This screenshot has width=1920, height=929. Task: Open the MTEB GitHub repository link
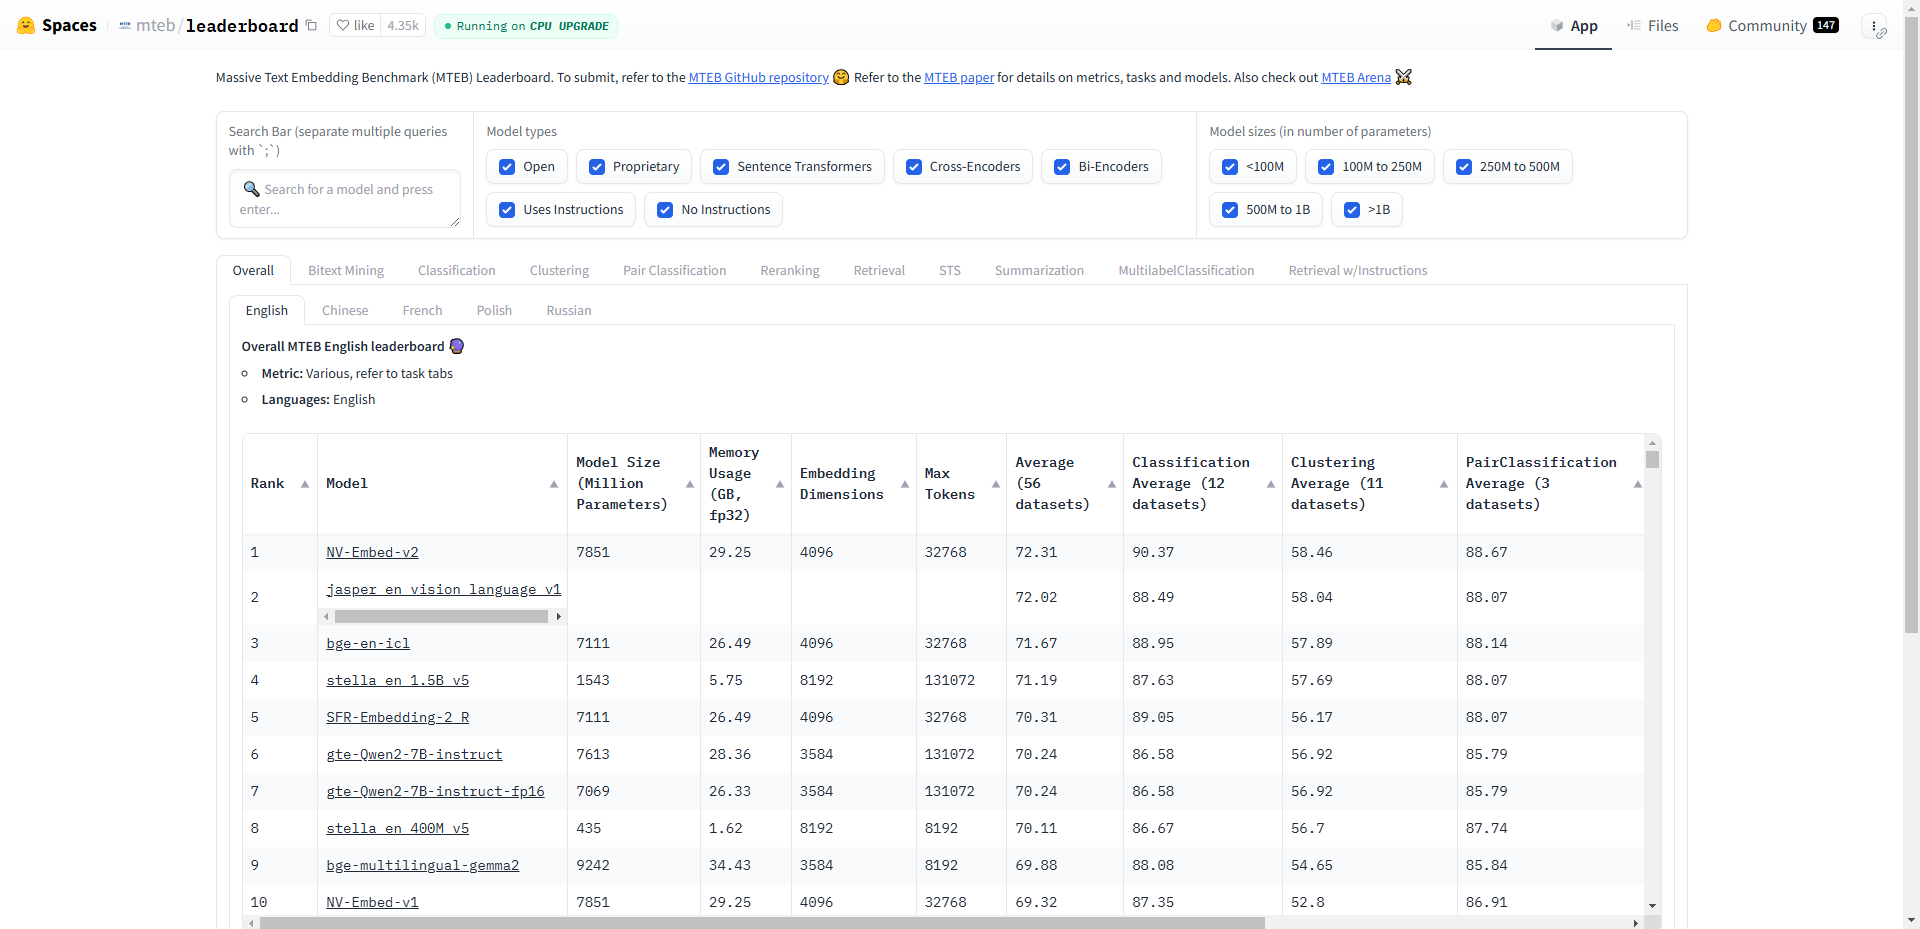pos(758,77)
